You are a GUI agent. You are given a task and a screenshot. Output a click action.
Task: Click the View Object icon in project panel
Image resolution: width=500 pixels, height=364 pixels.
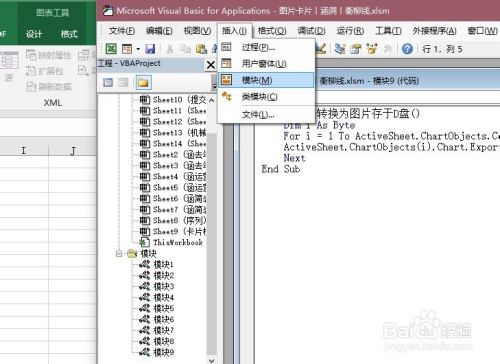tap(123, 82)
